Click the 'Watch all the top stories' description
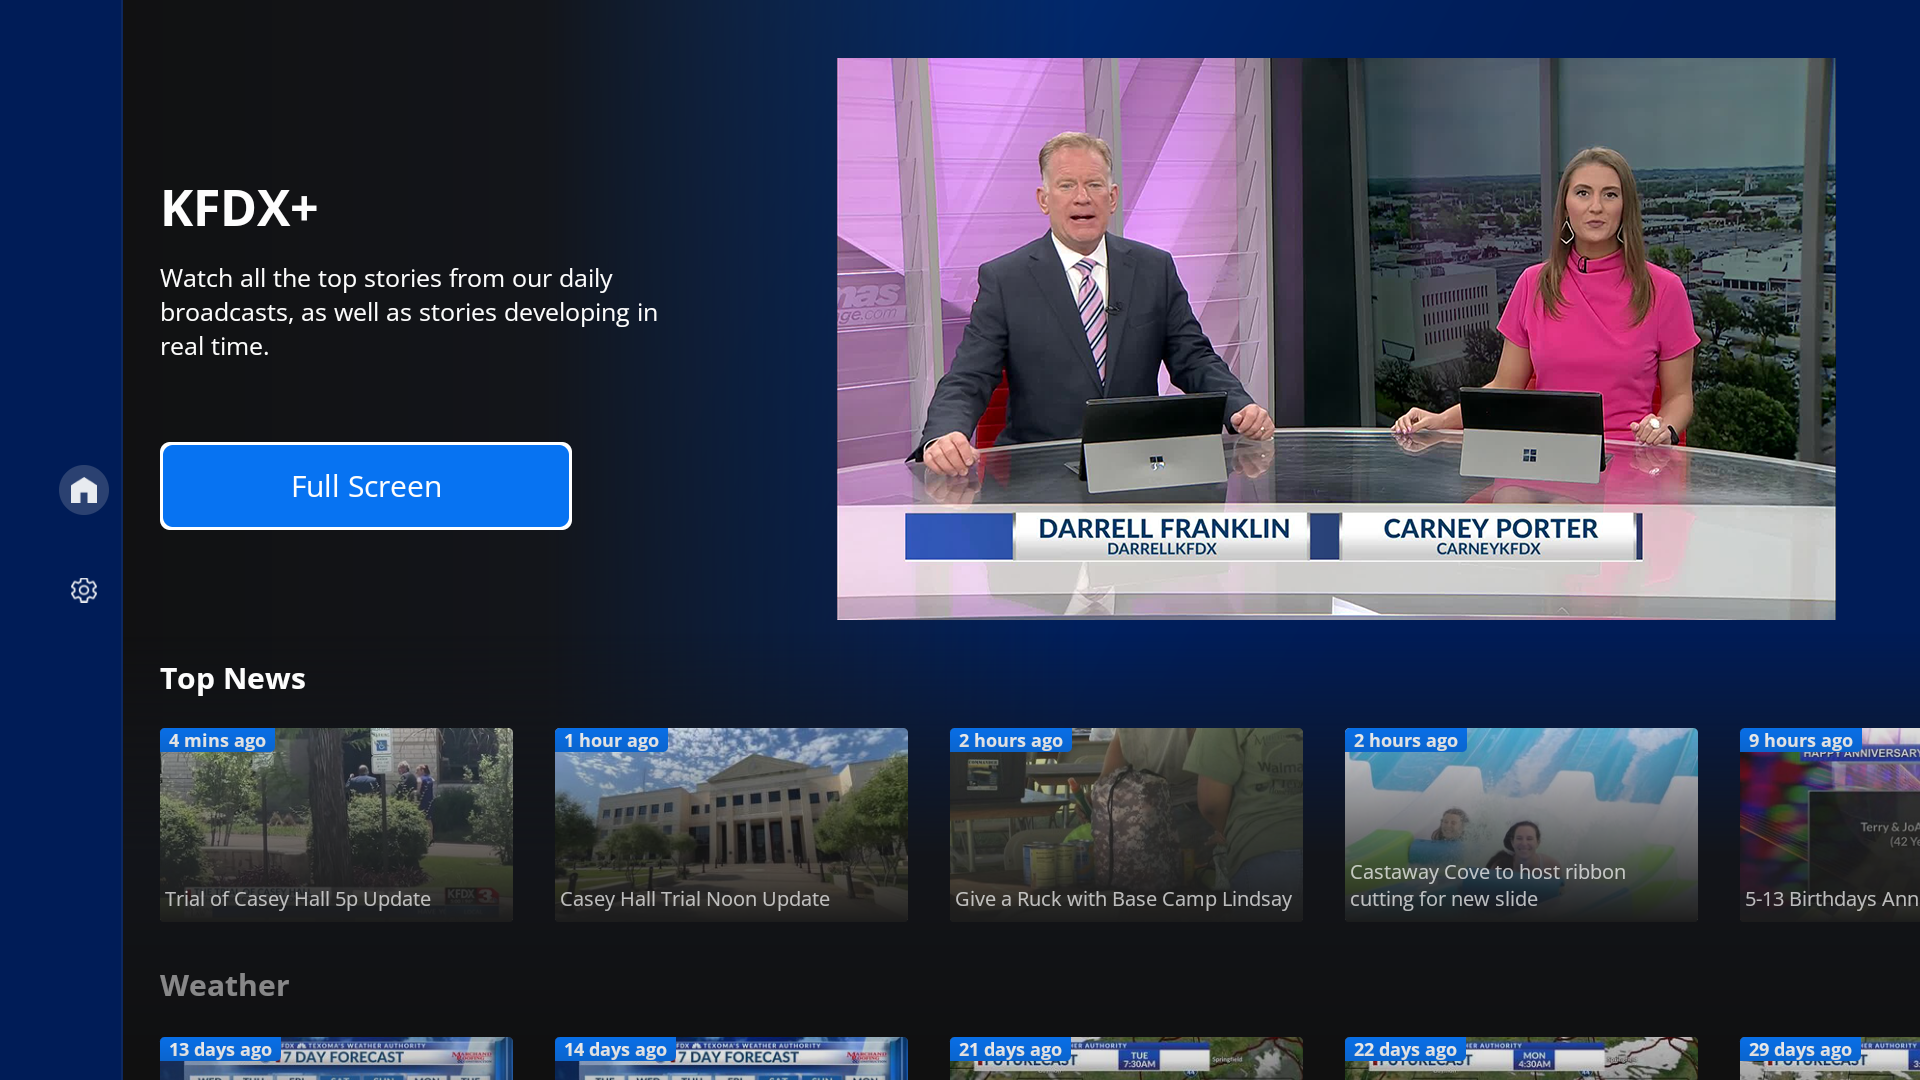The height and width of the screenshot is (1080, 1920). pos(409,312)
